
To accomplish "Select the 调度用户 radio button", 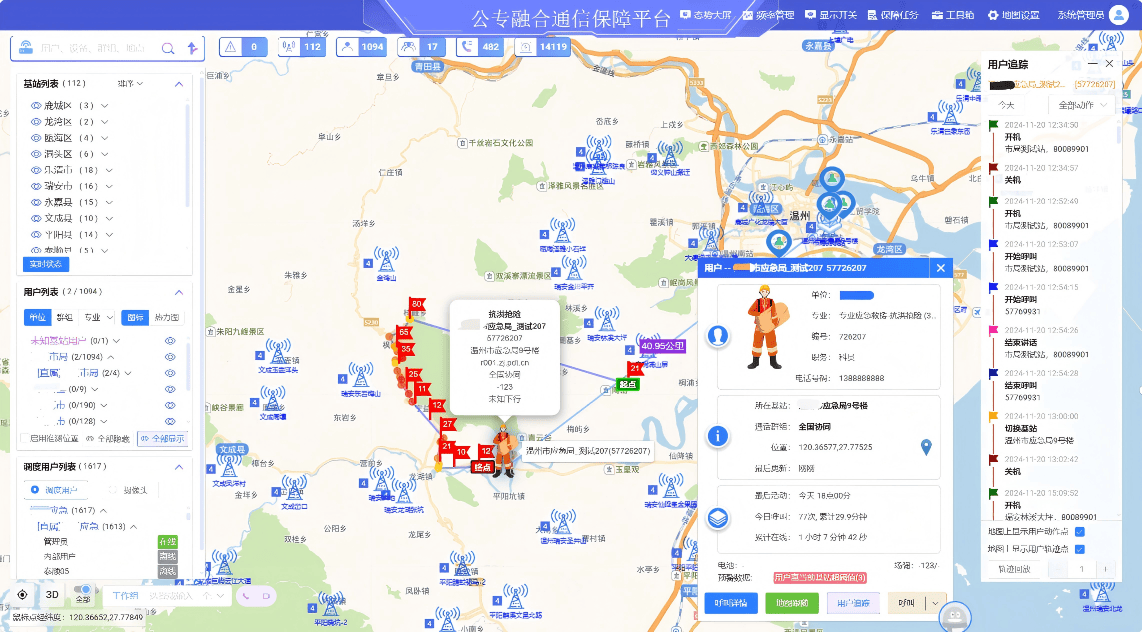I will click(x=36, y=490).
